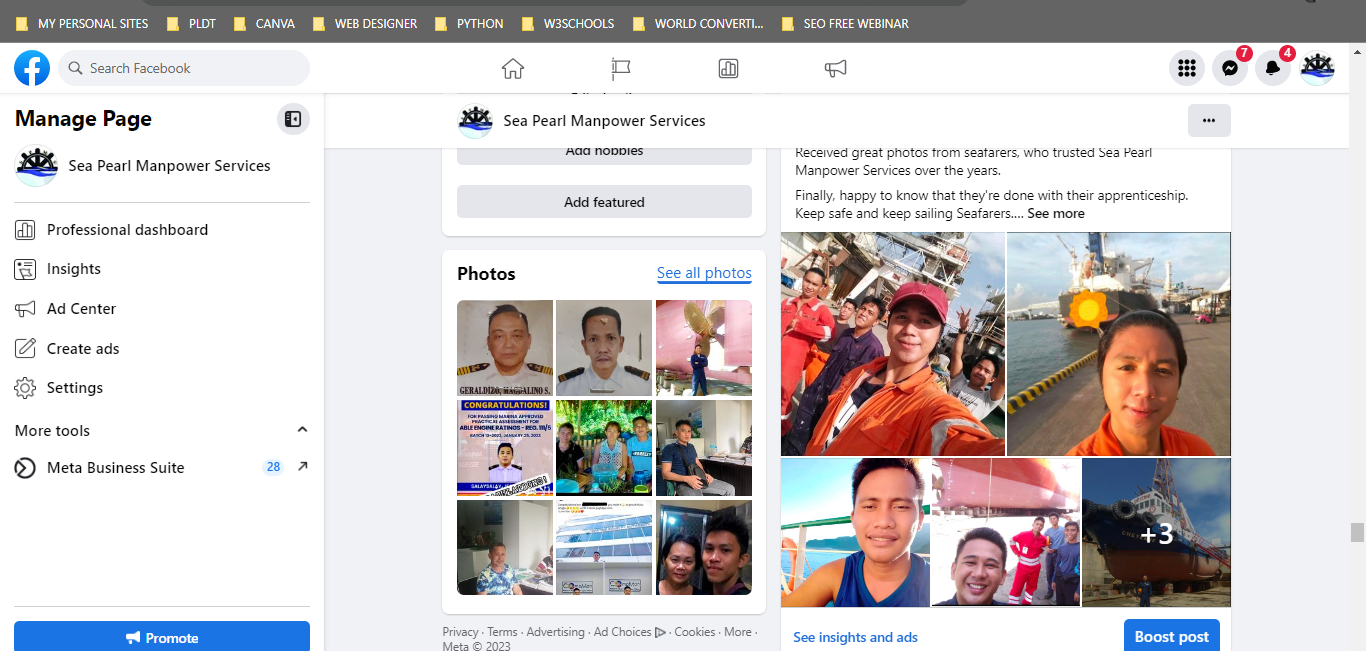Open the MY PERSONAL SITES bookmark folder
The width and height of the screenshot is (1366, 651).
pyautogui.click(x=82, y=23)
